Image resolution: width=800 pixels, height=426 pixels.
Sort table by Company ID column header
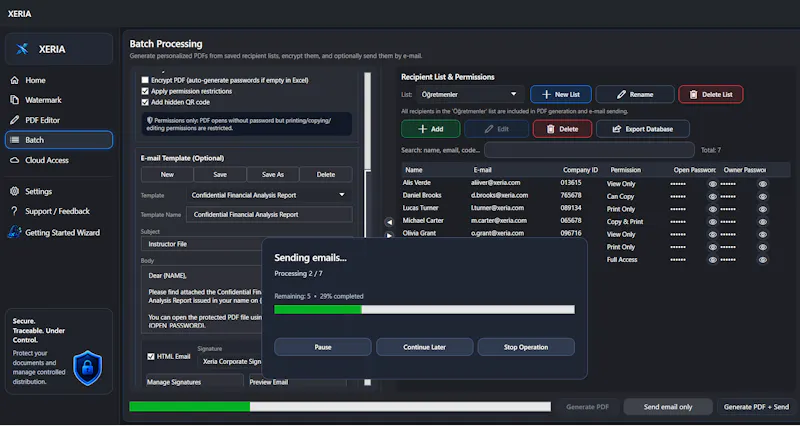581,170
